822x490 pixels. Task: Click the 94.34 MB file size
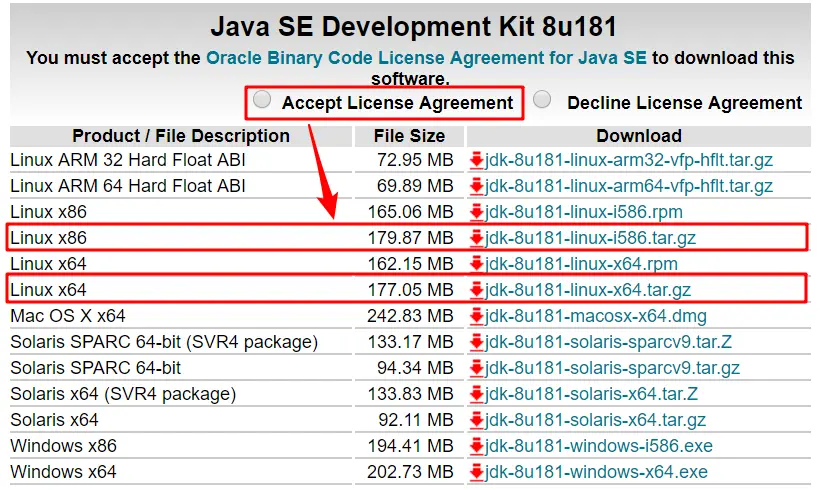point(415,368)
